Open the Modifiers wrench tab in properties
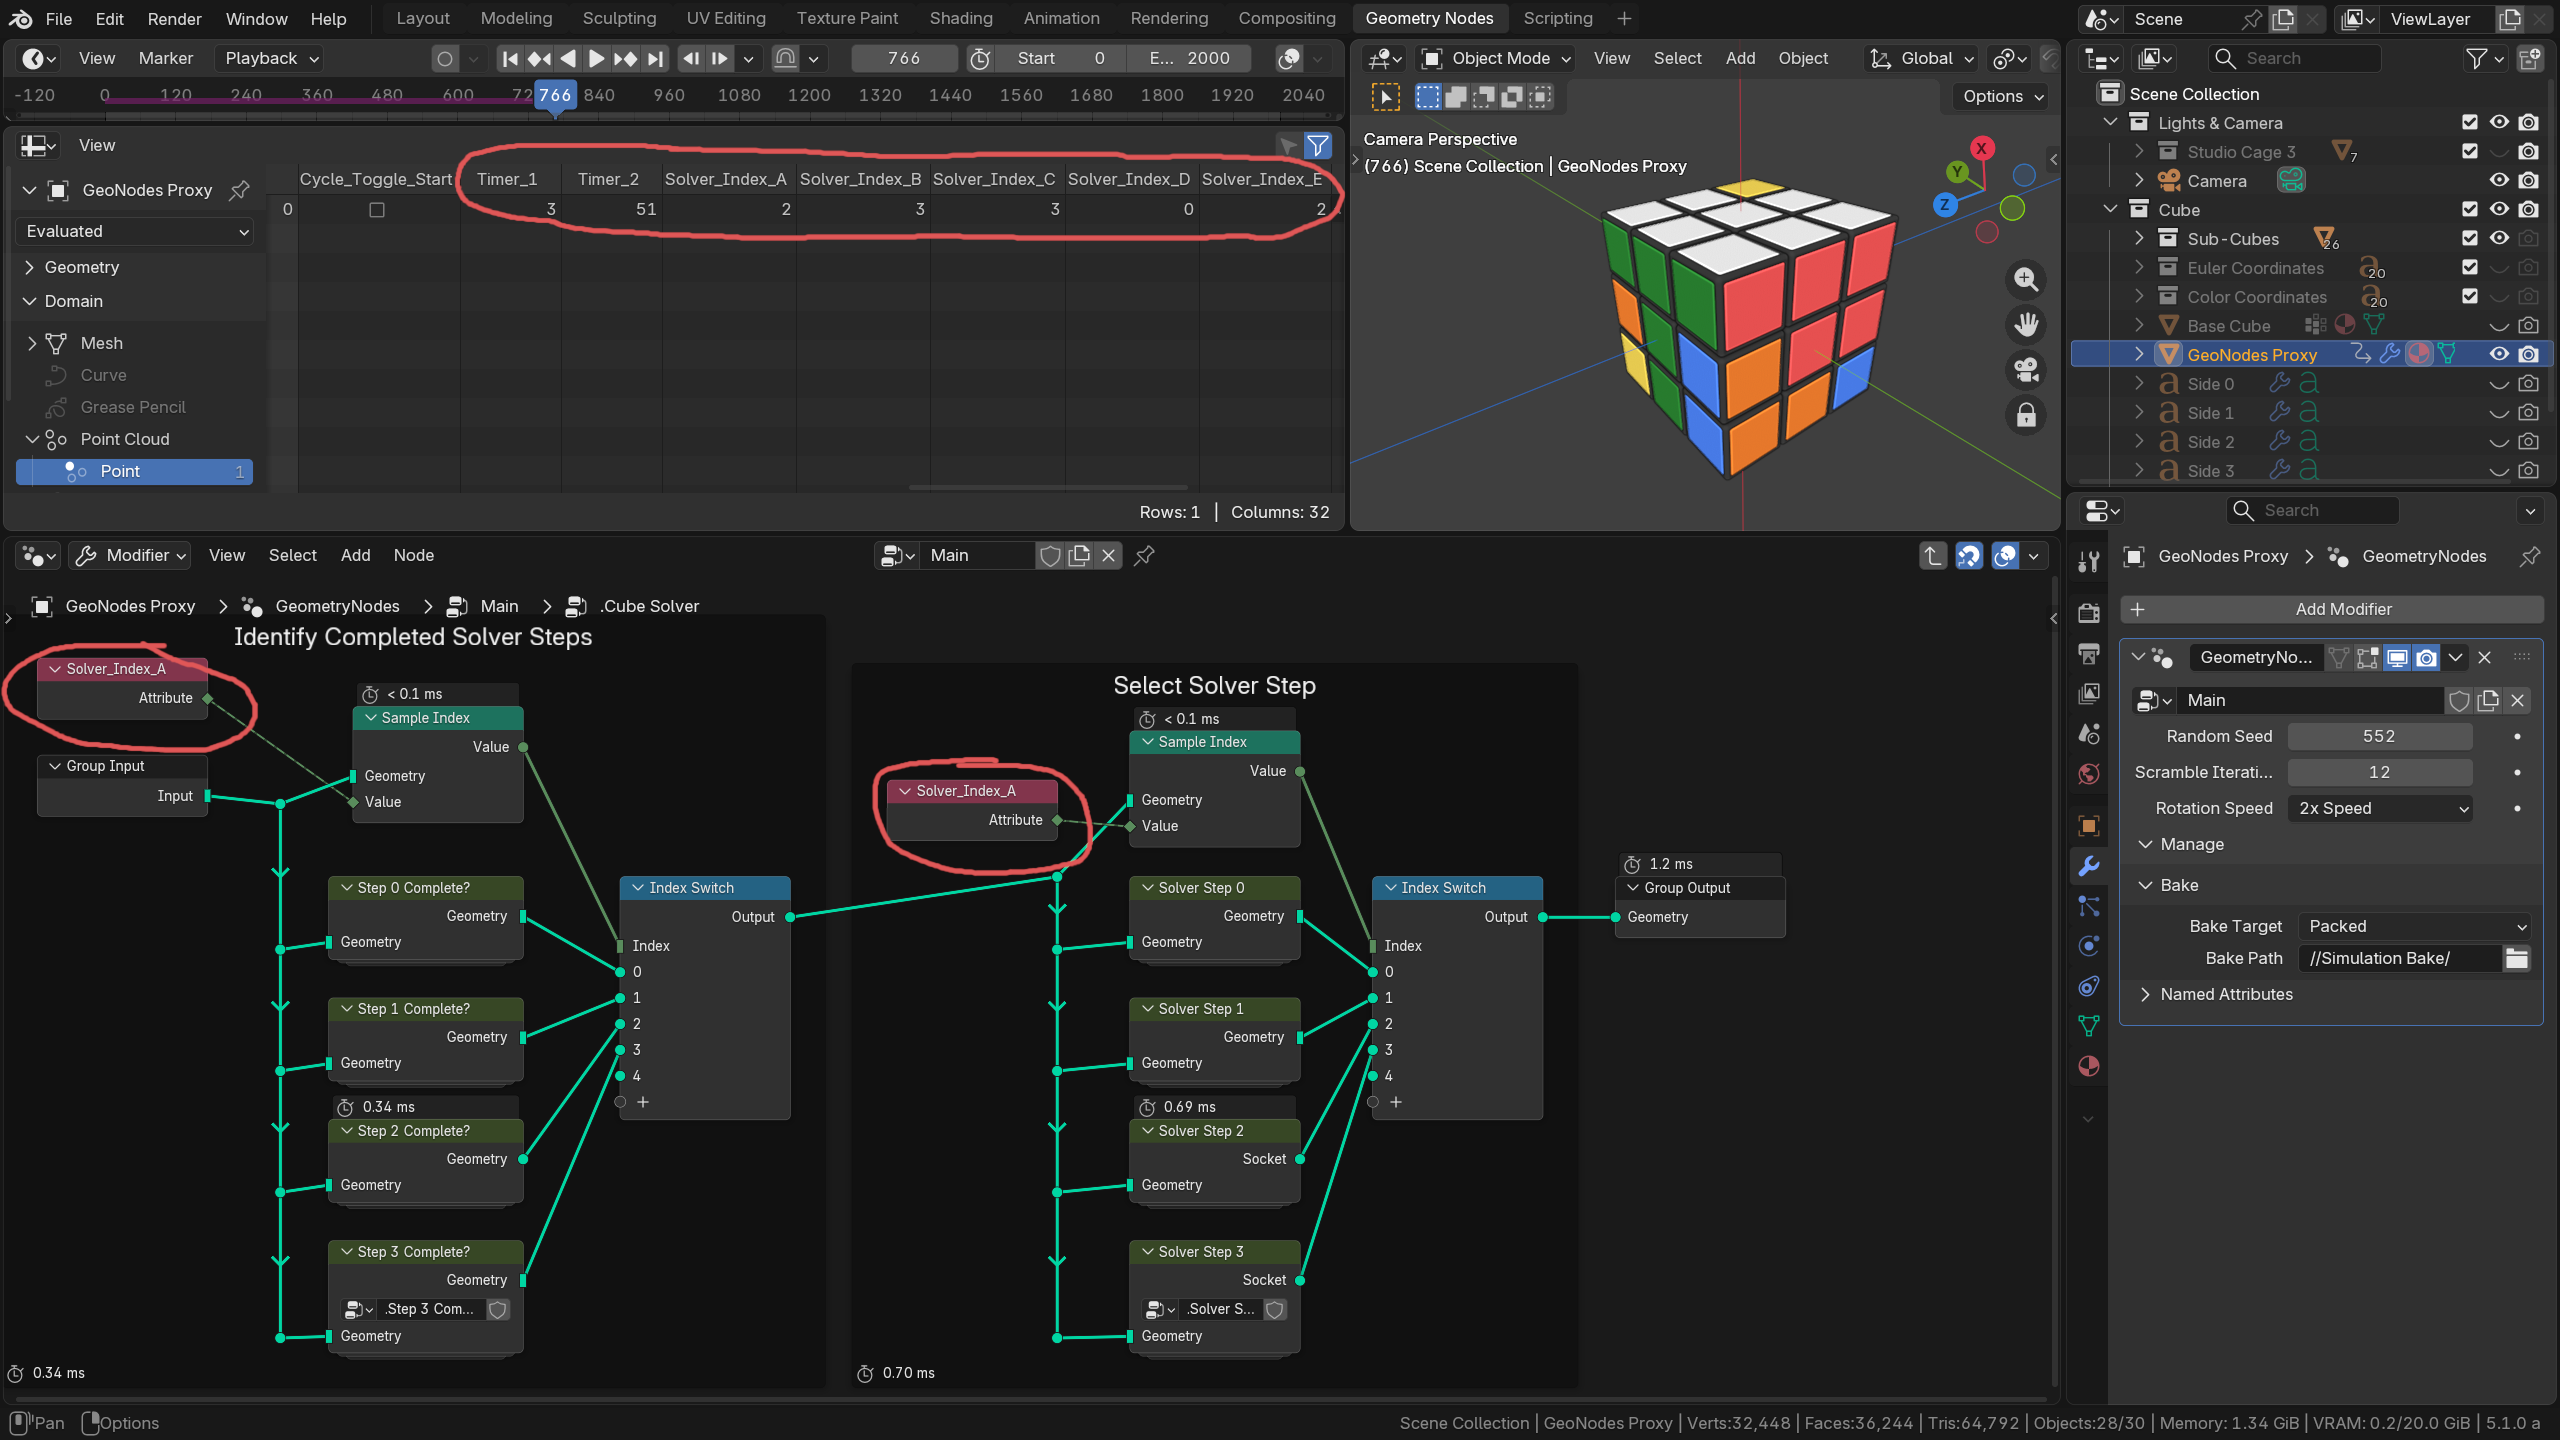Image resolution: width=2560 pixels, height=1440 pixels. pos(2088,866)
